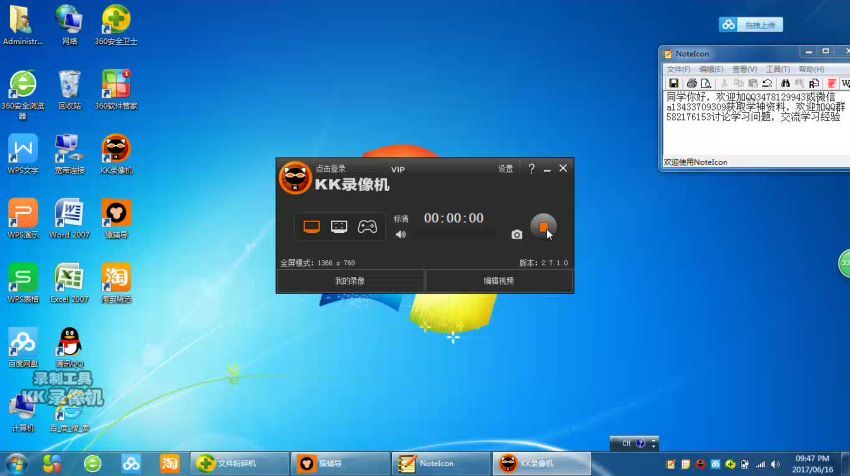The width and height of the screenshot is (850, 476).
Task: Click the NoteIcon taskbar button
Action: click(441, 464)
